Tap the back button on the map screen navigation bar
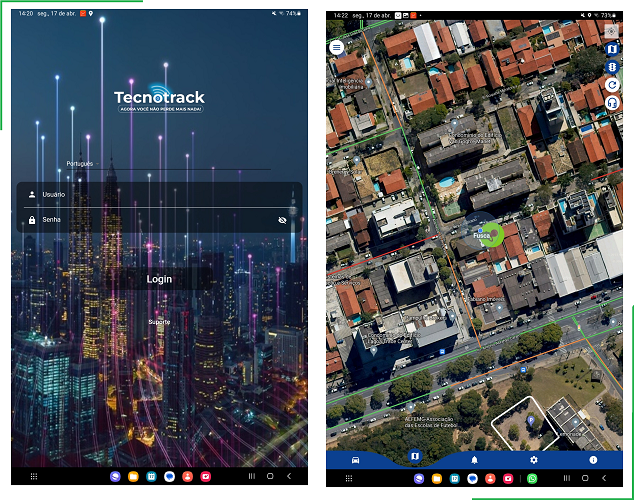 [x=604, y=478]
